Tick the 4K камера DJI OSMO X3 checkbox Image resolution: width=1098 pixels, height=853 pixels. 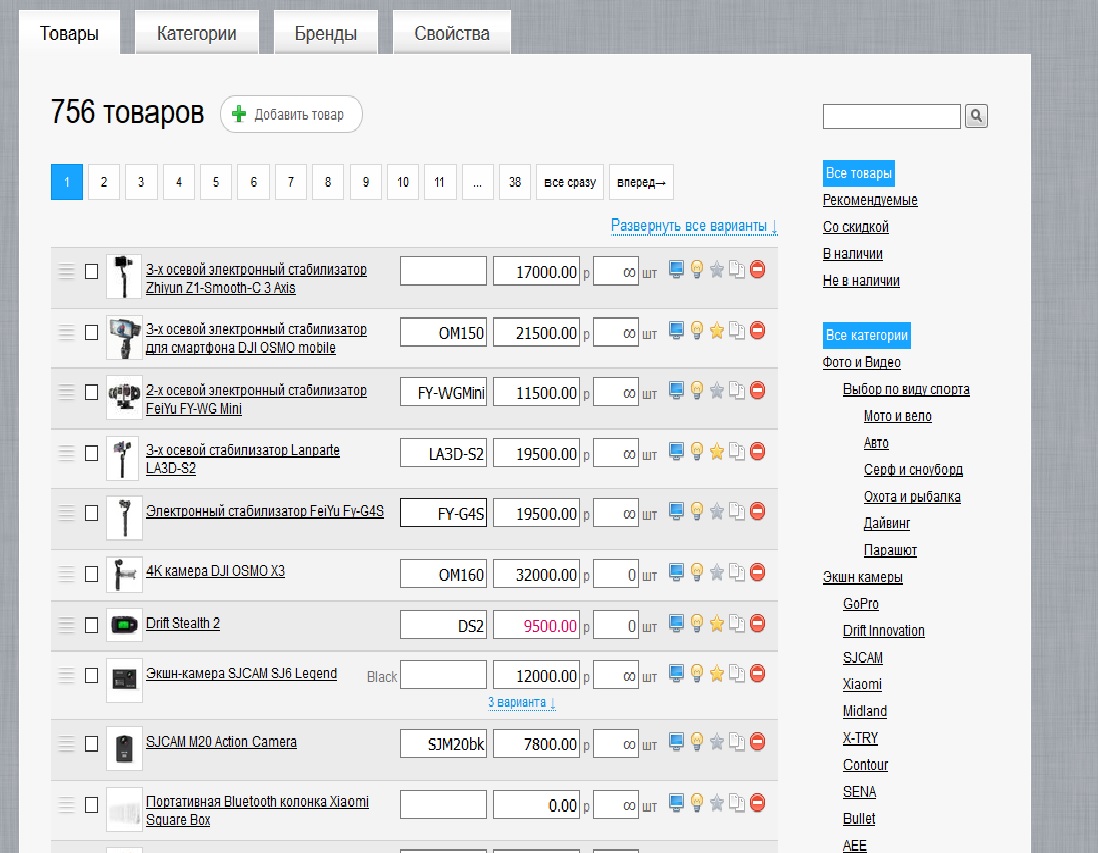tap(91, 574)
